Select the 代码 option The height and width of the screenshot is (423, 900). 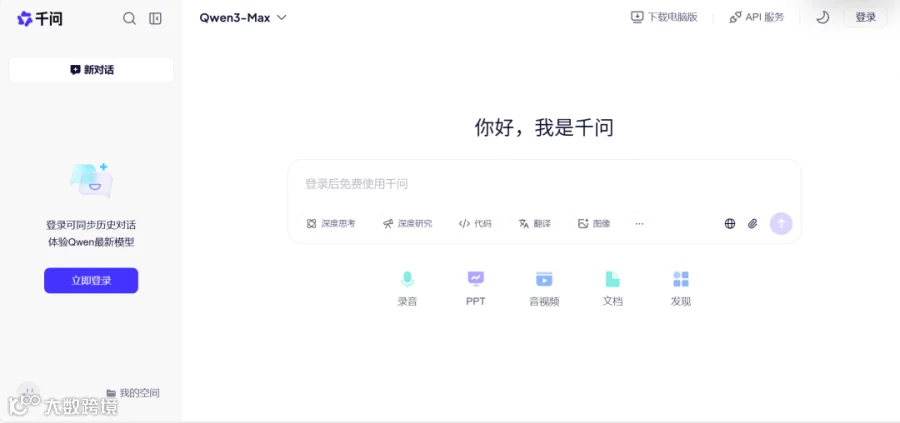(x=475, y=224)
